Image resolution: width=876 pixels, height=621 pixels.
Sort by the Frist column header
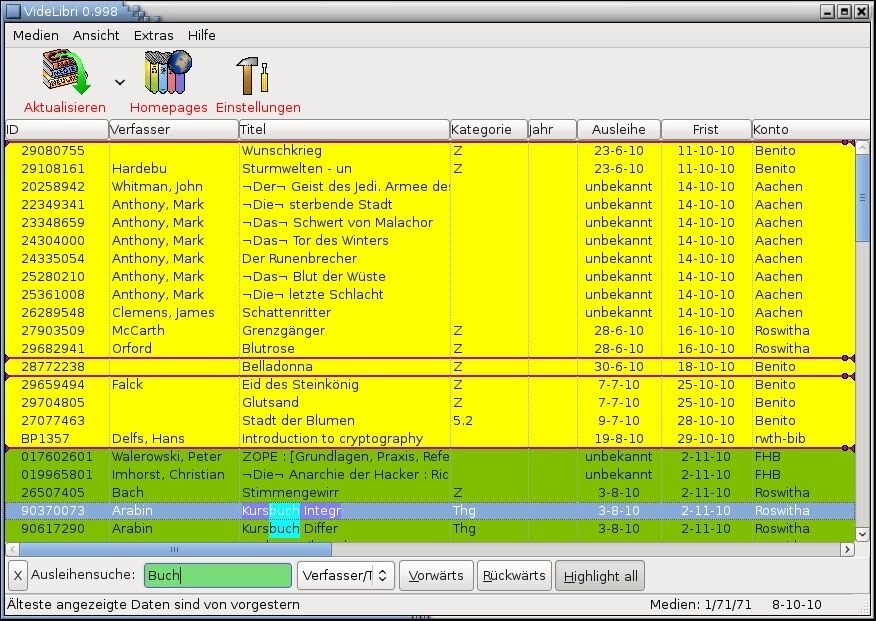click(x=705, y=130)
